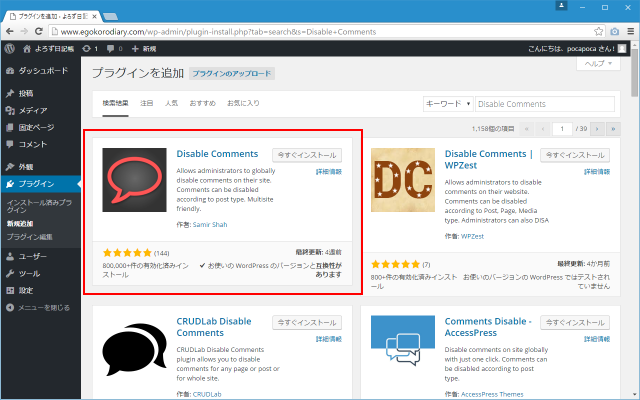Switch to お気に入り favorites tab
Screen dimensions: 640x400
pos(243,103)
